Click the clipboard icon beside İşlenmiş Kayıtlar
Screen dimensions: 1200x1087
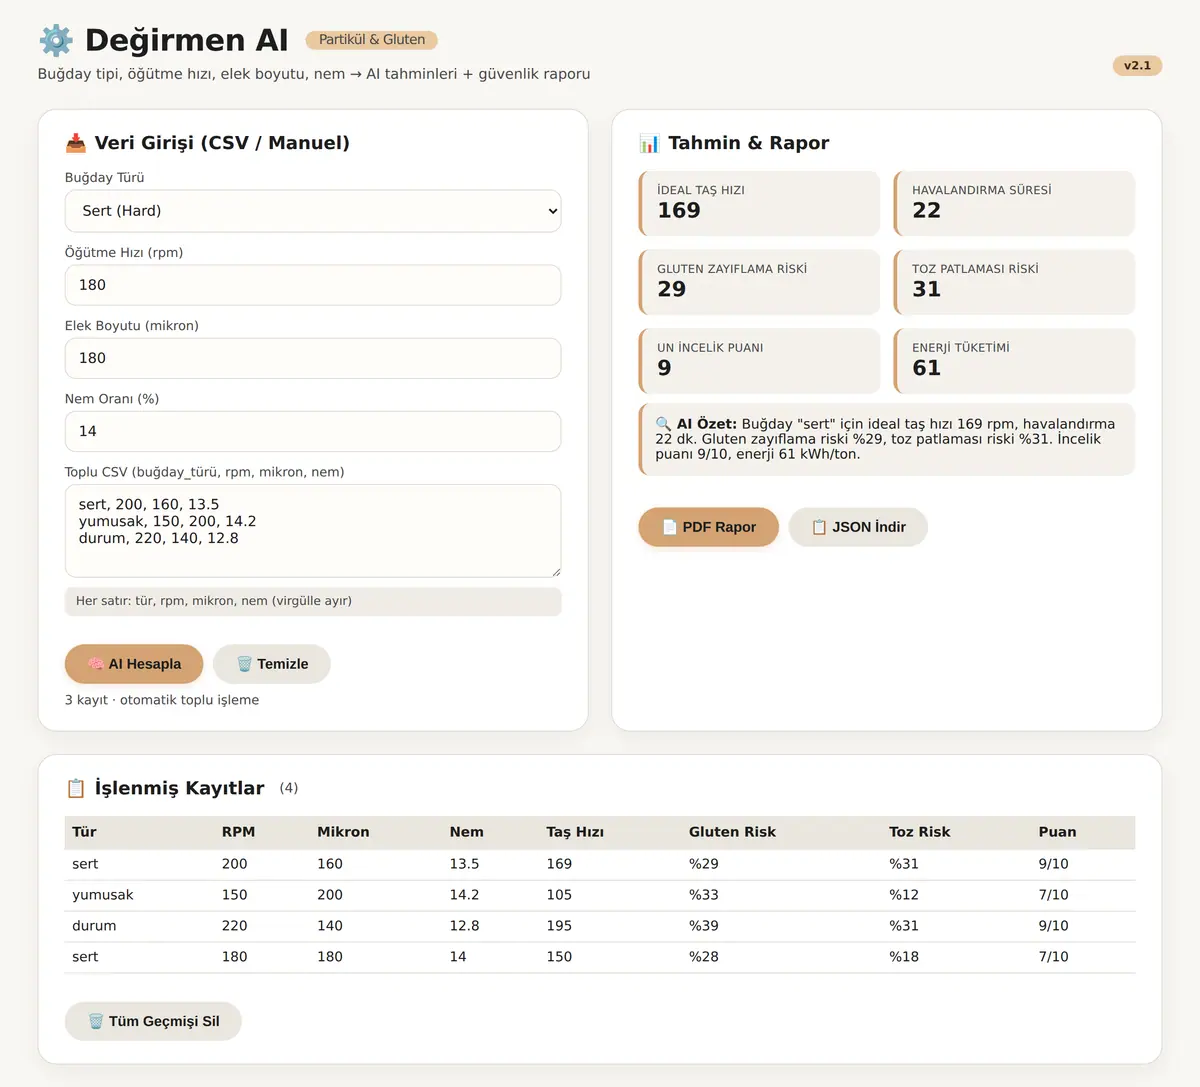click(76, 788)
